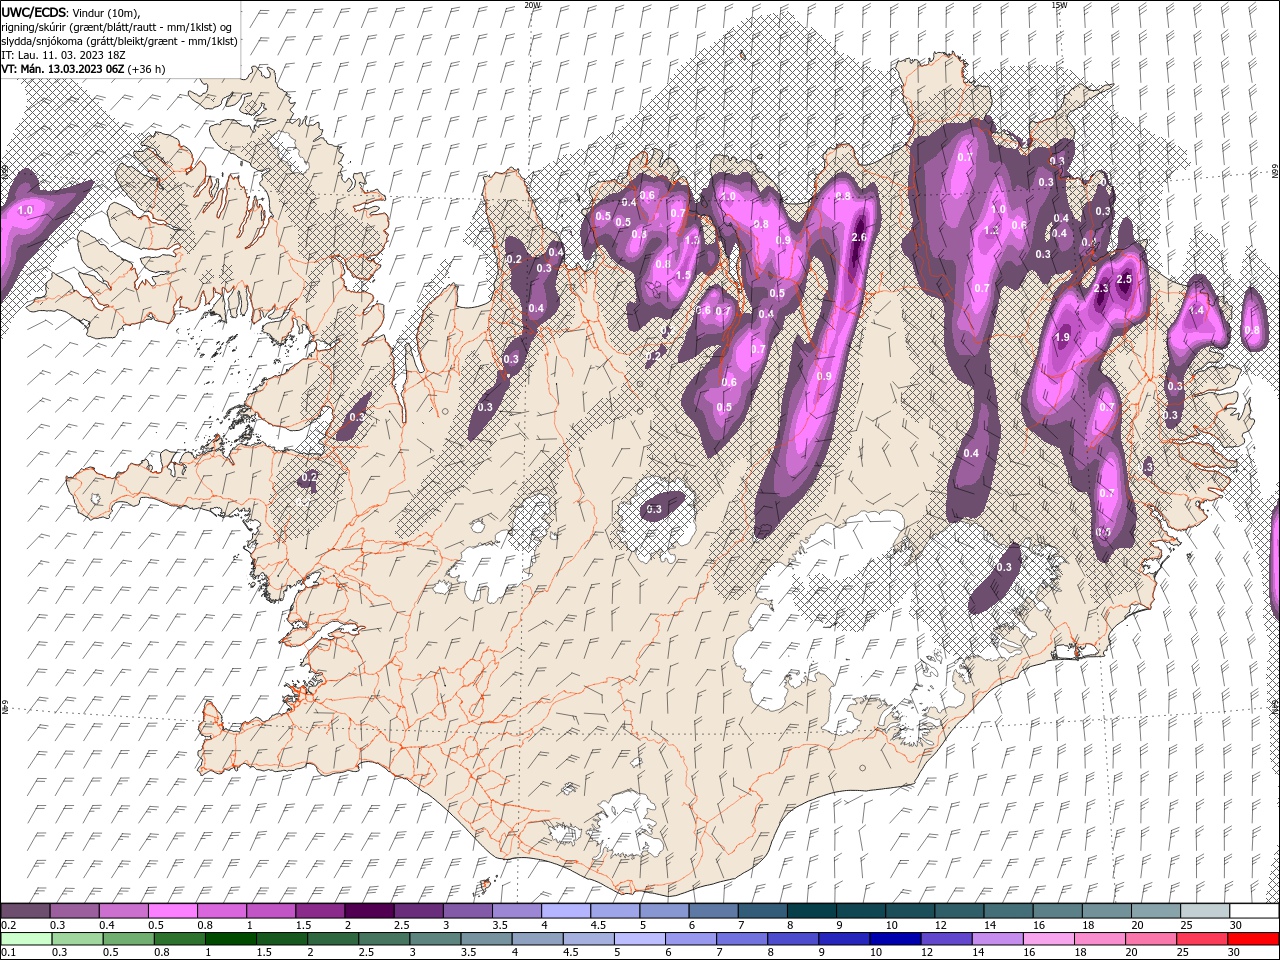Click the 0.1 label in the lower legend row

pyautogui.click(x=7, y=953)
